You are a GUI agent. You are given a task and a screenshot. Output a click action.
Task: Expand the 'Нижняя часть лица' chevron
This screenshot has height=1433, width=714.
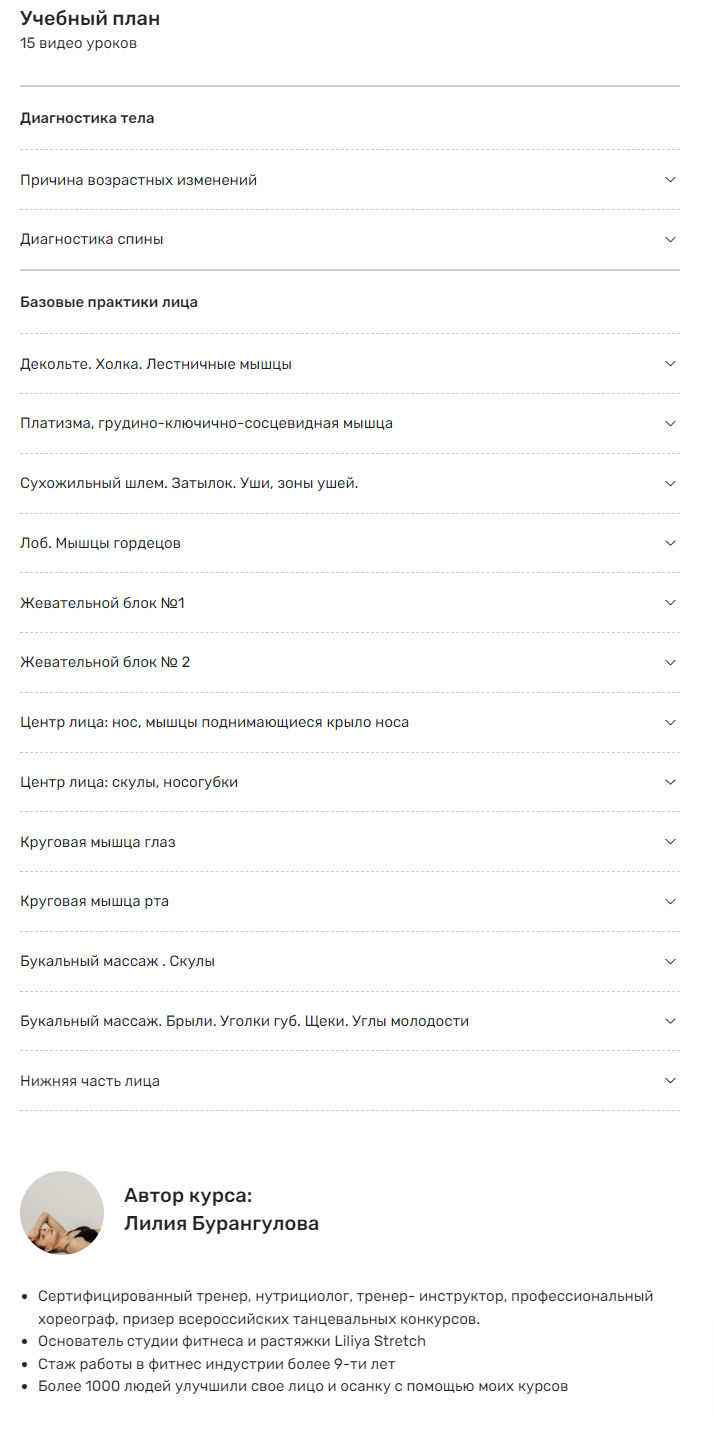(x=670, y=1081)
